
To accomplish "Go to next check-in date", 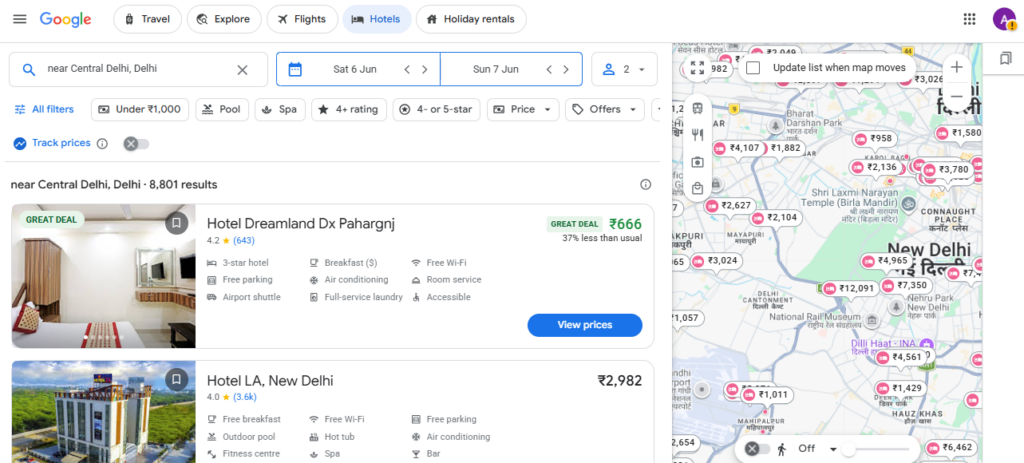I will (424, 69).
